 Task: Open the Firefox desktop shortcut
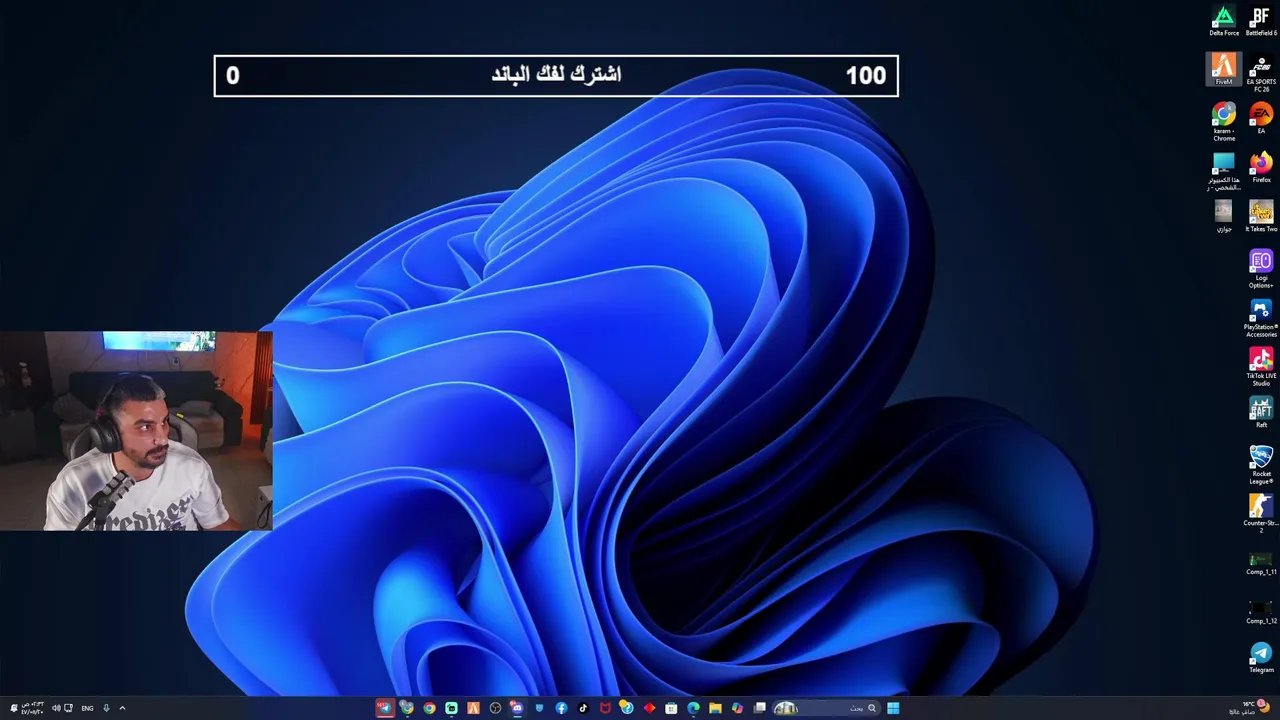point(1261,167)
